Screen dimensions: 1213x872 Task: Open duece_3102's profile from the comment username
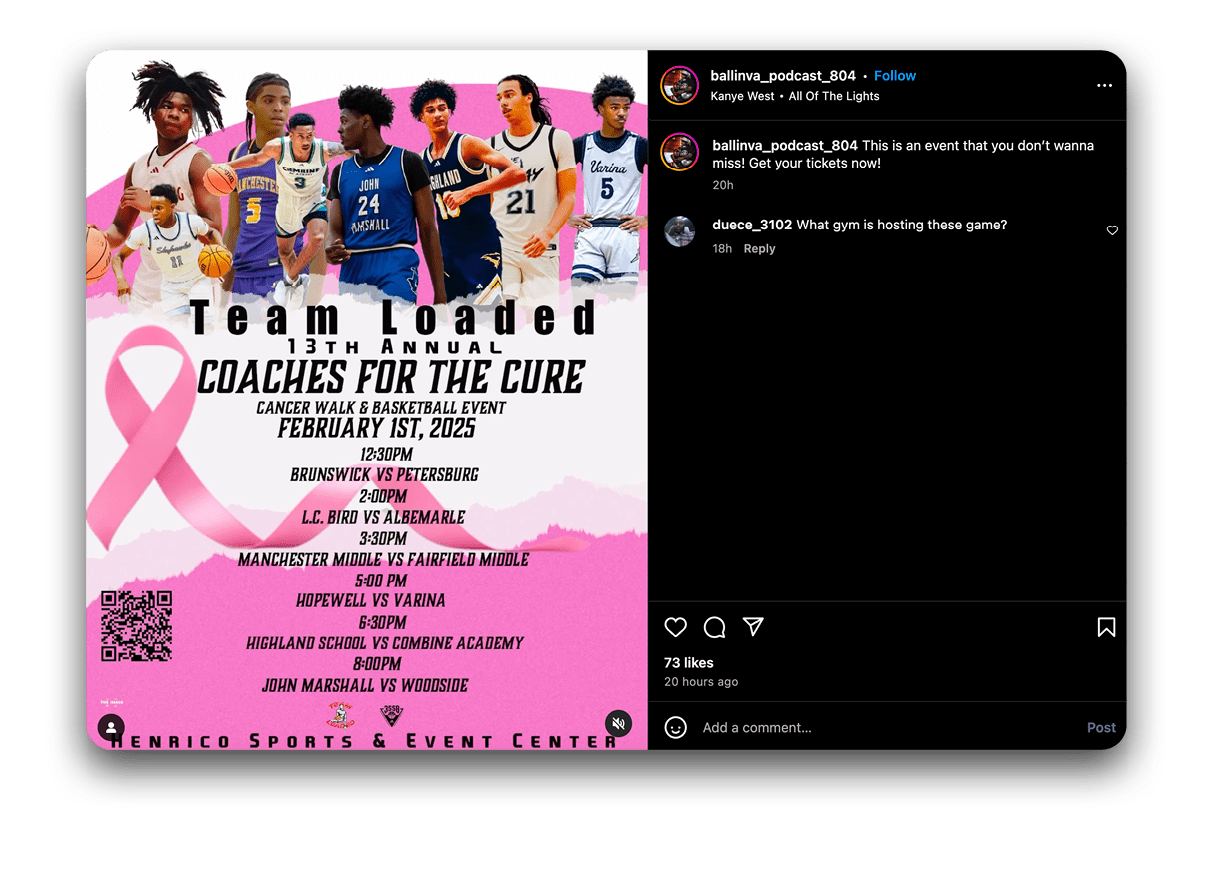pyautogui.click(x=752, y=225)
